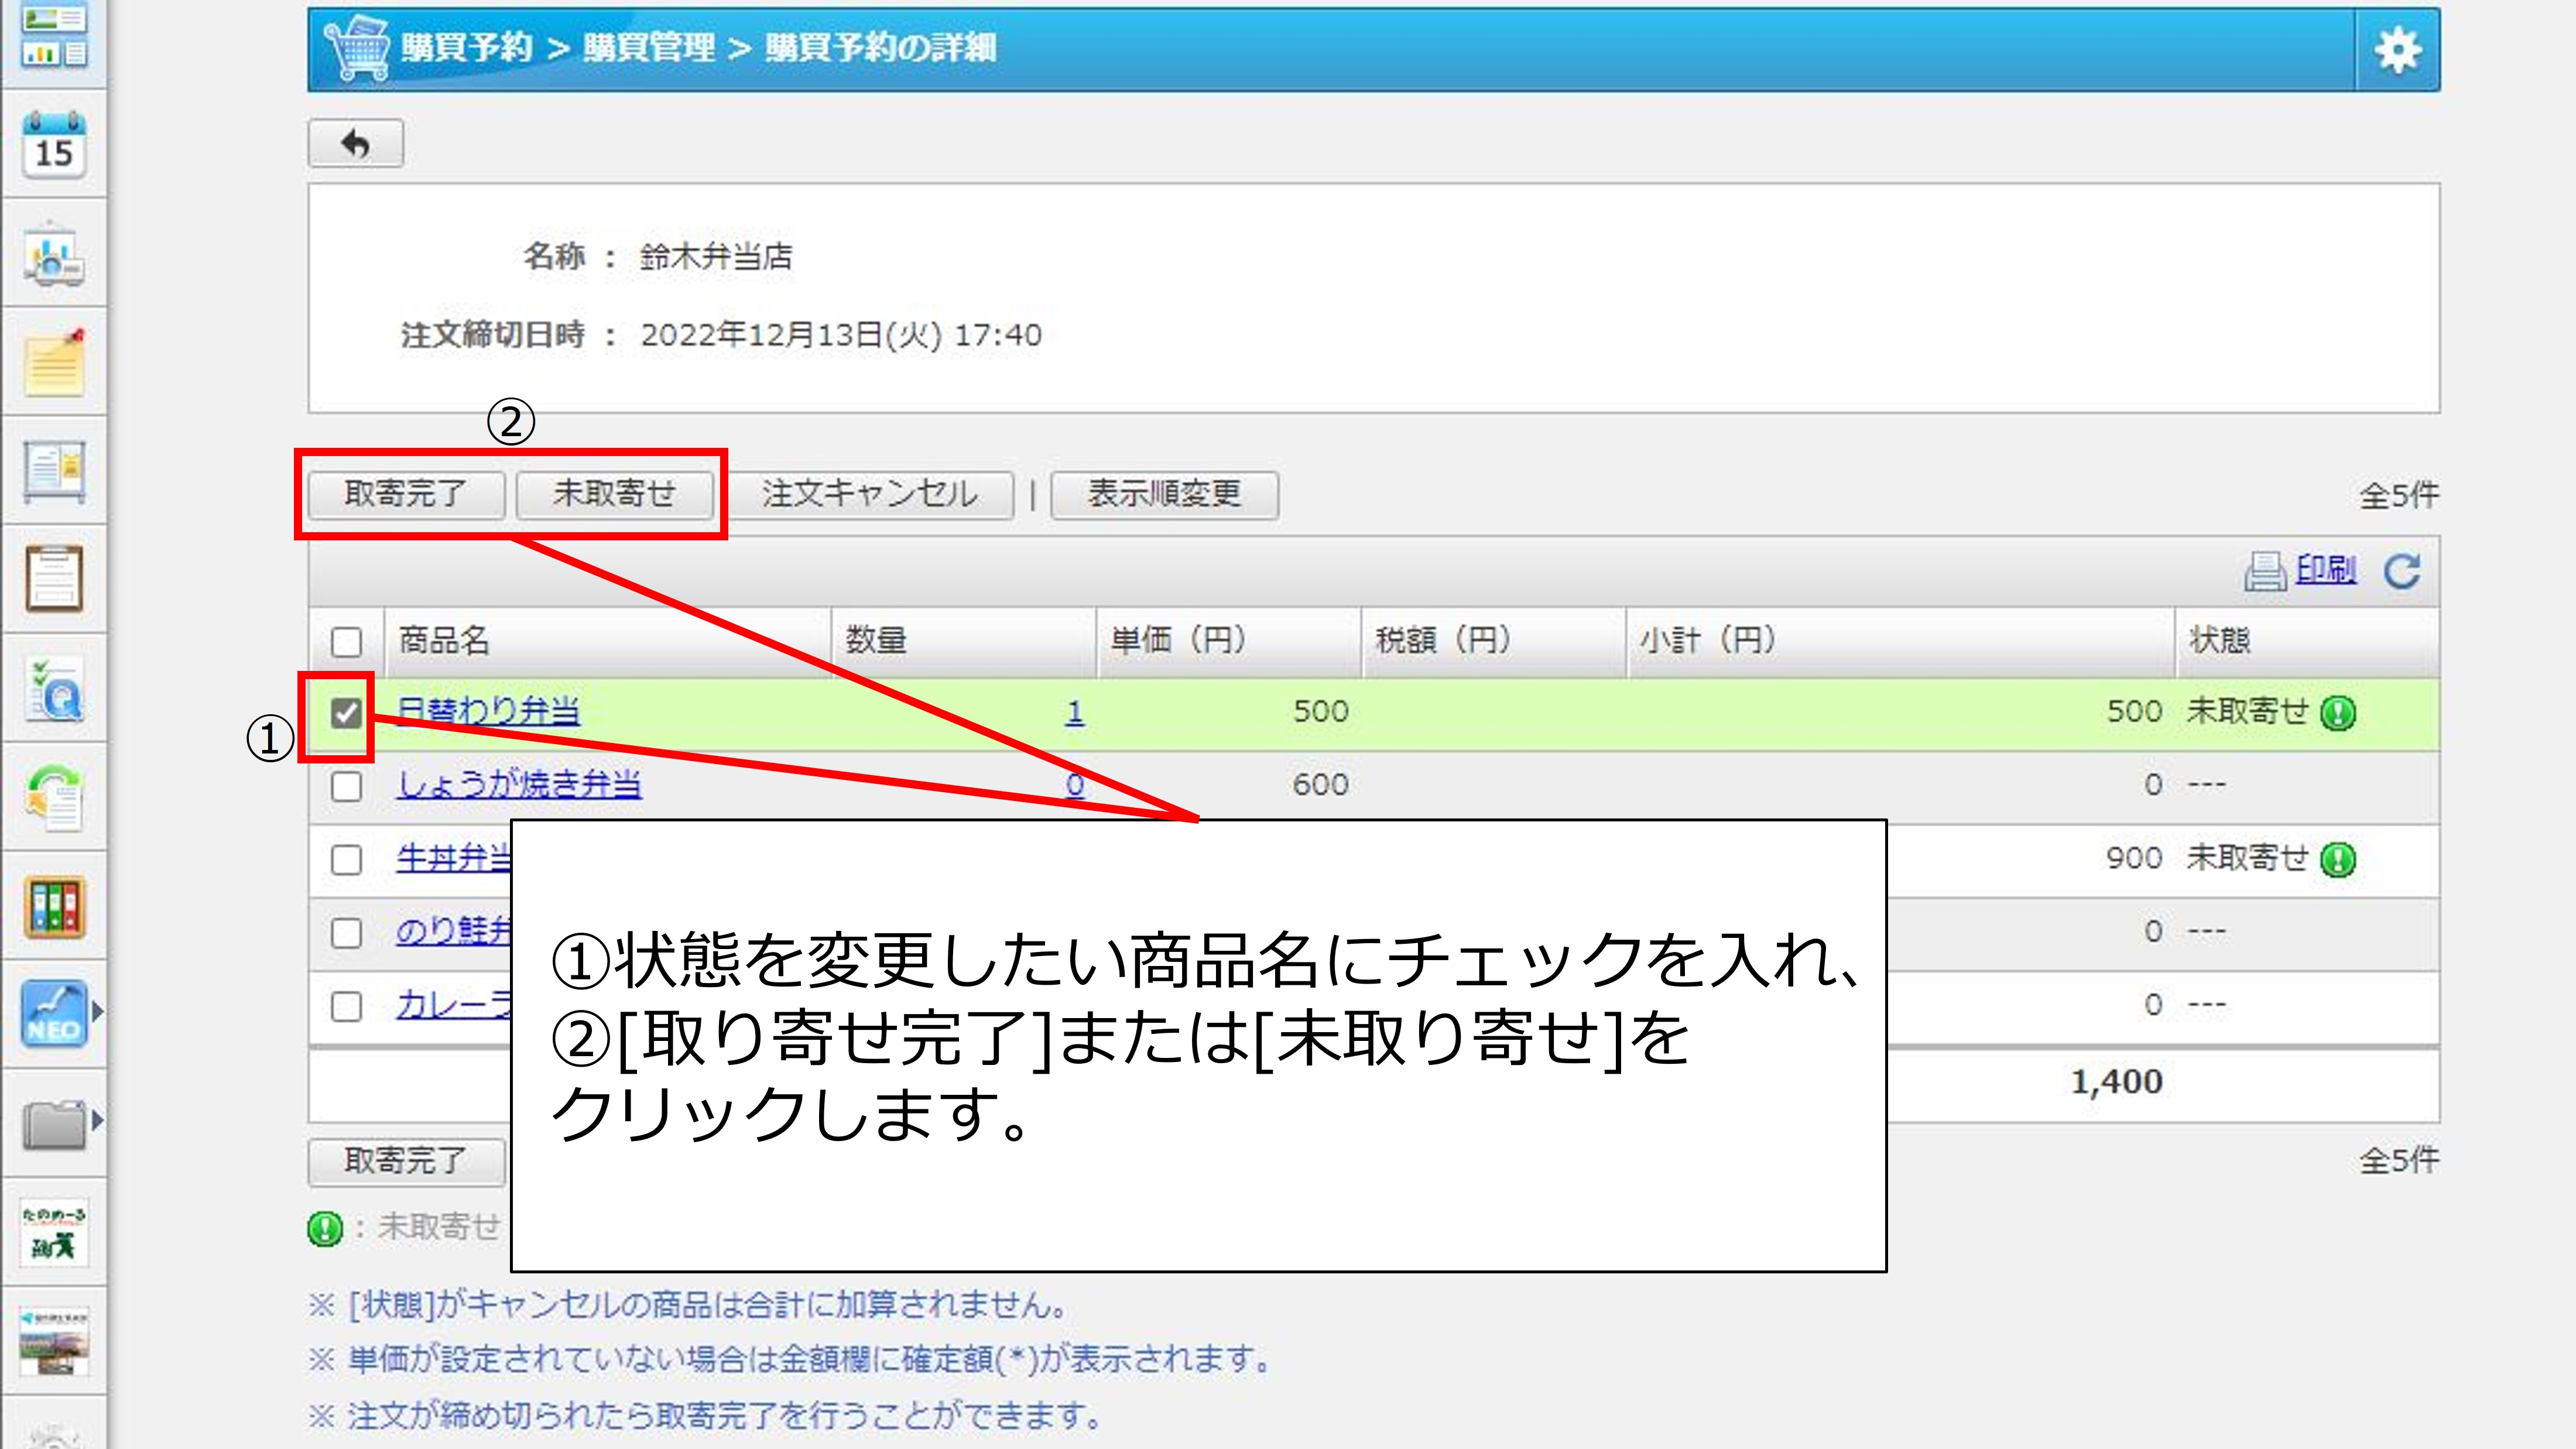
Task: Click the 未取寄せ button
Action: click(614, 494)
